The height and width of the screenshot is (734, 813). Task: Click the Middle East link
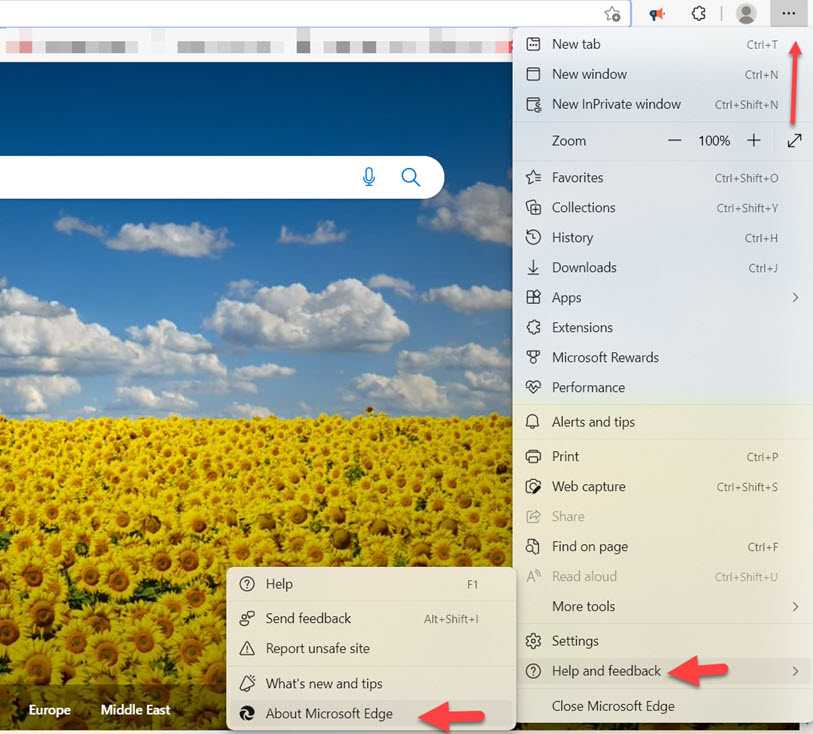(135, 710)
